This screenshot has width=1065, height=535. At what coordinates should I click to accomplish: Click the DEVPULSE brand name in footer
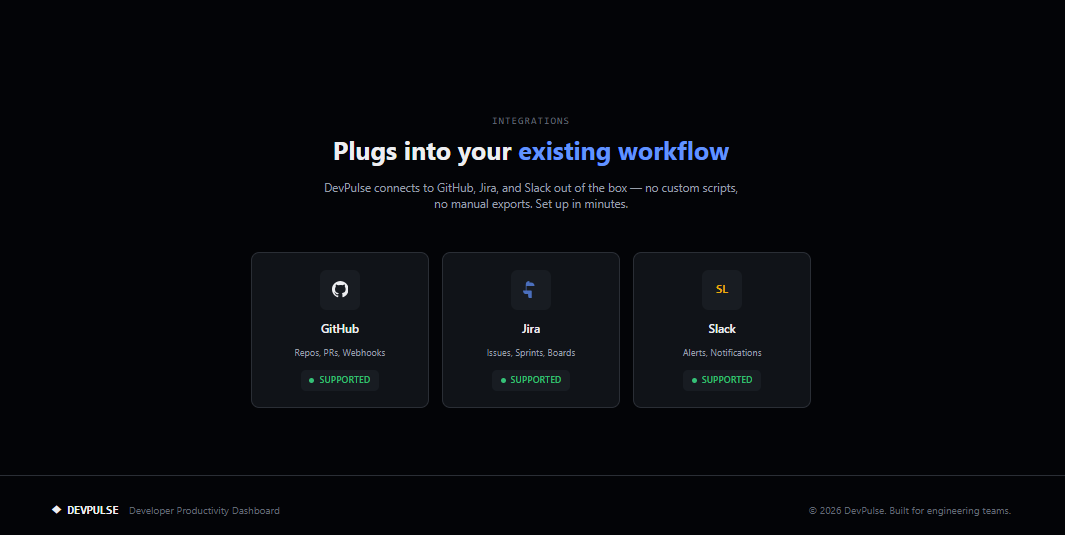click(93, 511)
